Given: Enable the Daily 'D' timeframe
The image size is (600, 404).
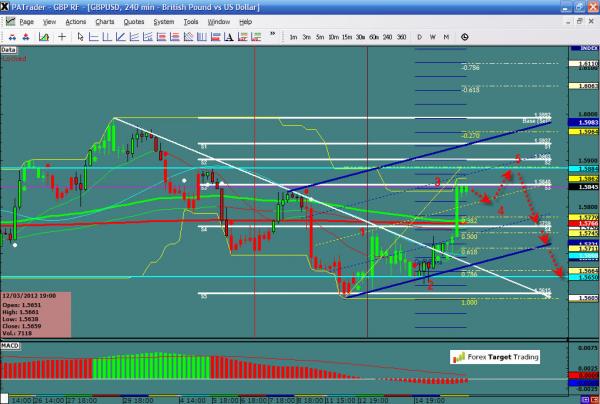Looking at the screenshot, I should click(419, 37).
